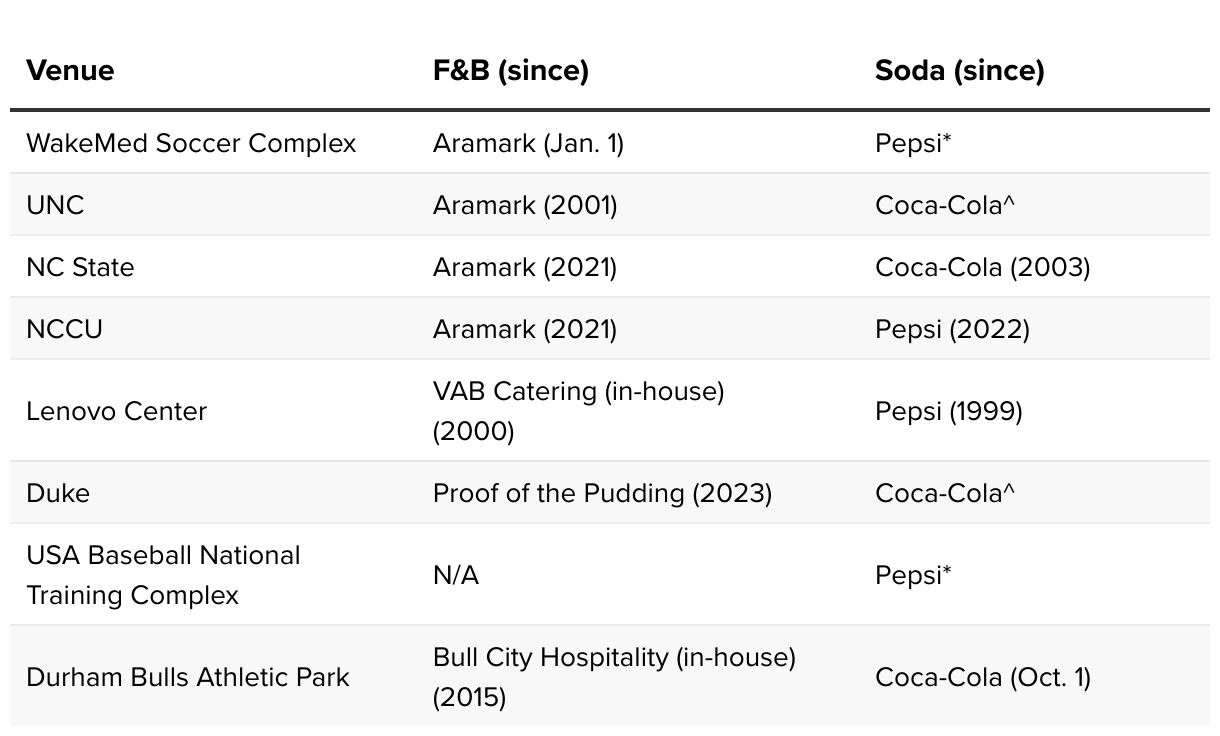Click the N/A food and beverage cell

pos(456,575)
